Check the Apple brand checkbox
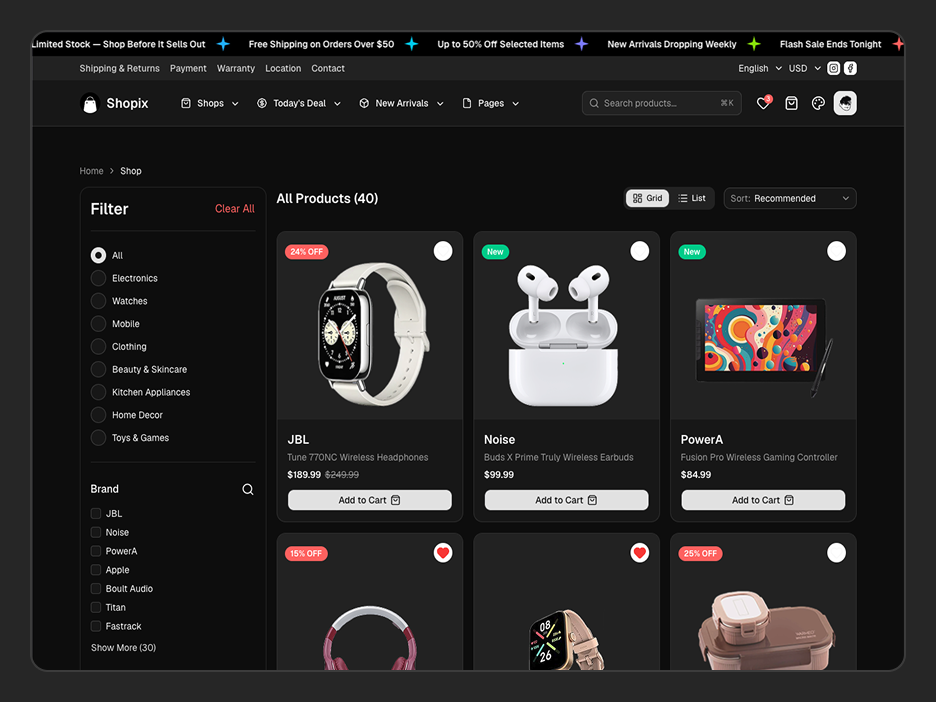This screenshot has height=702, width=936. click(x=96, y=569)
